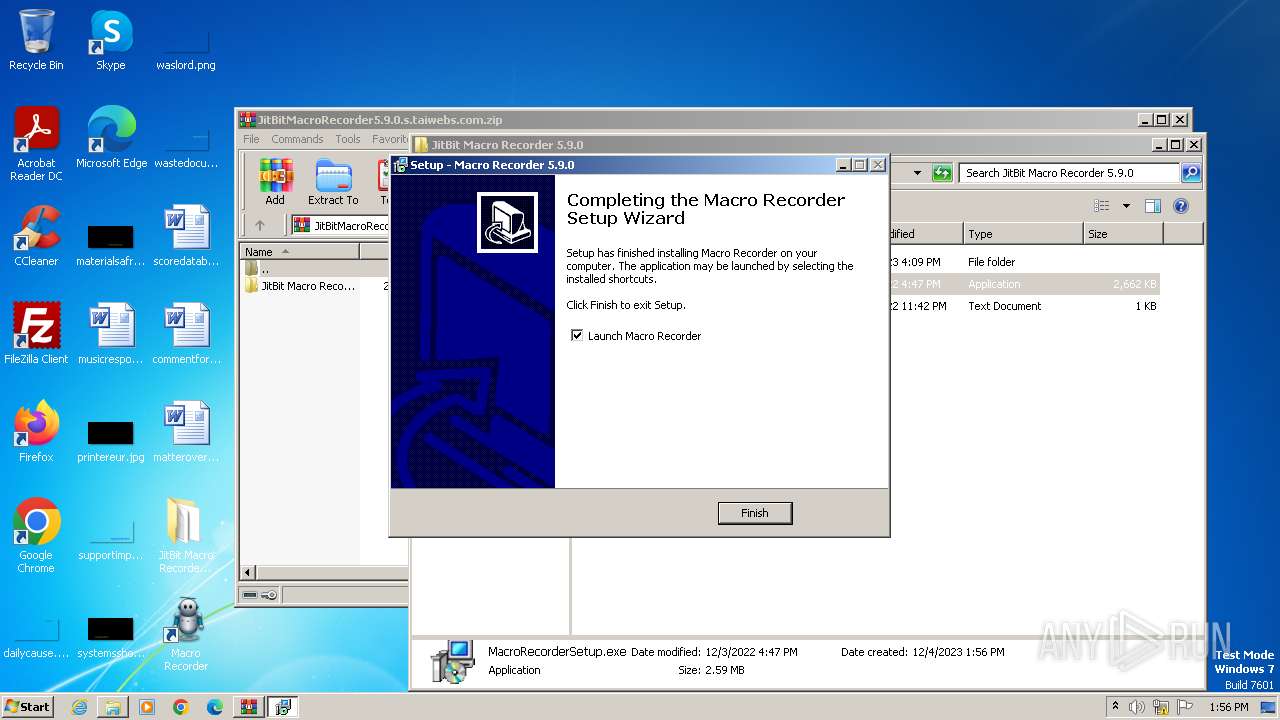
Task: Toggle Explorer preview pane icon
Action: click(1153, 206)
